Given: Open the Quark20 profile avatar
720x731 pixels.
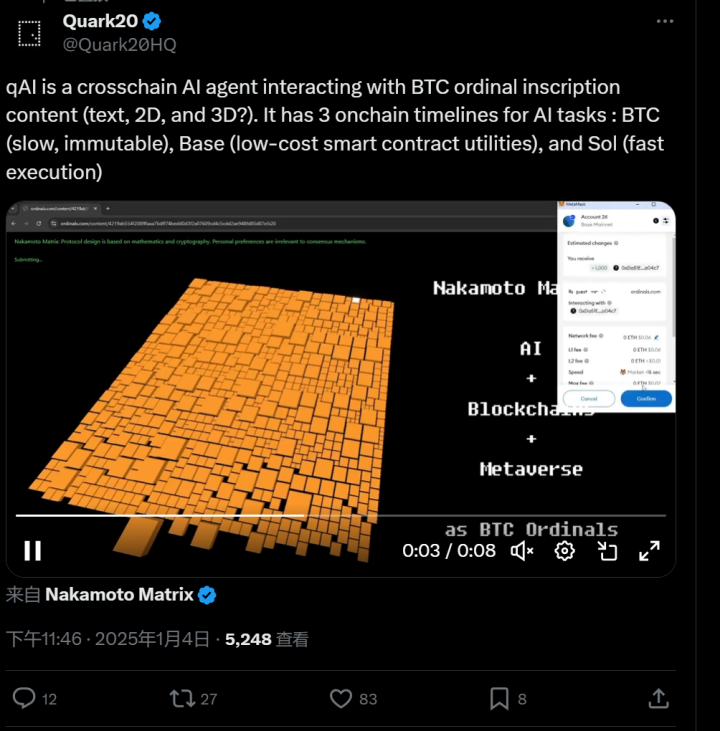Looking at the screenshot, I should click(x=30, y=32).
